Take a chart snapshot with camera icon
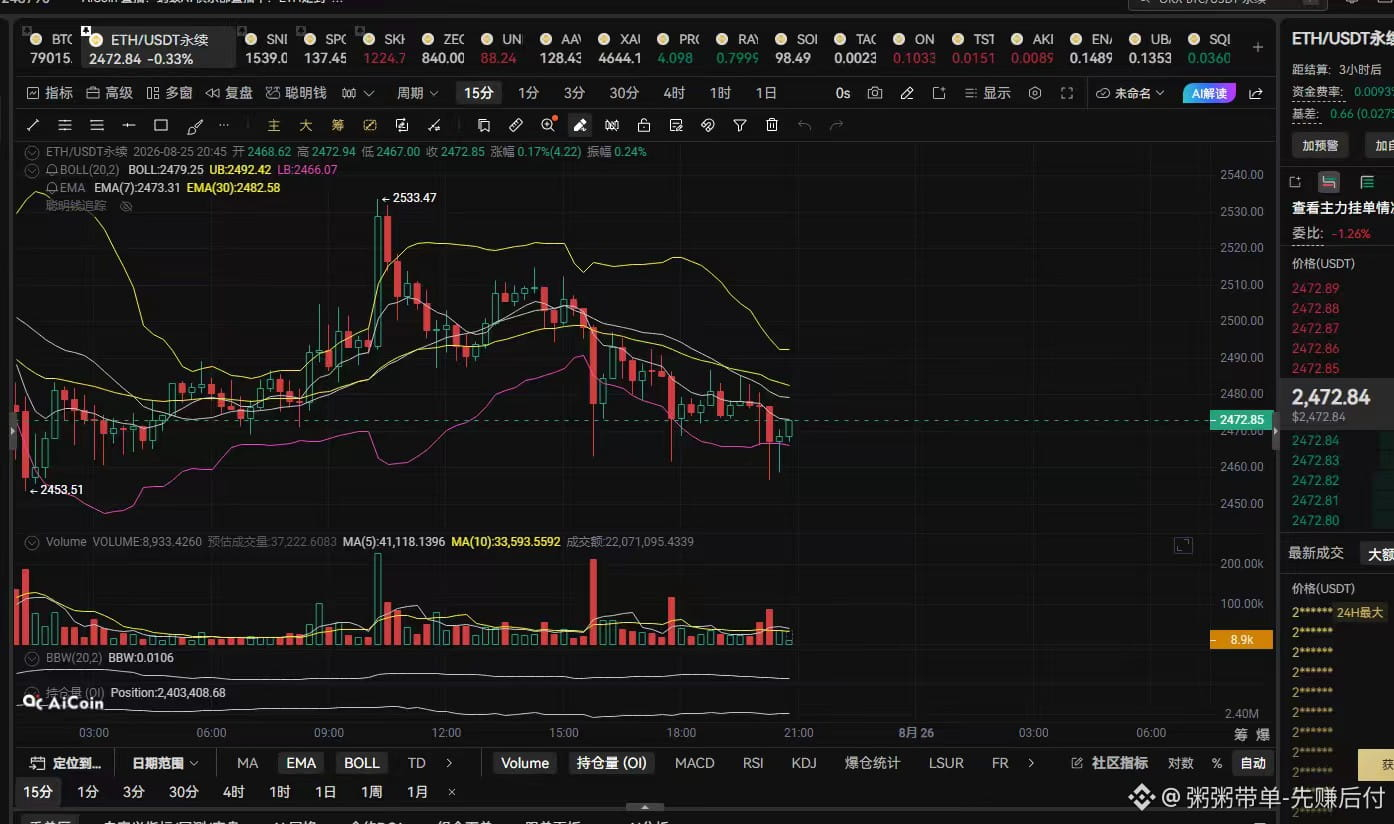 [875, 93]
